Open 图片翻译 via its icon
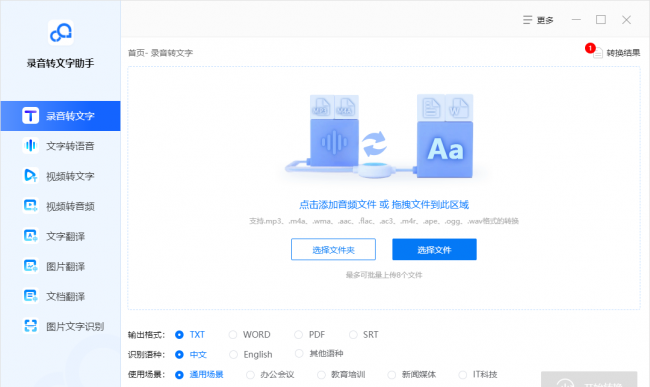Viewport: 650px width, 387px height. click(30, 266)
